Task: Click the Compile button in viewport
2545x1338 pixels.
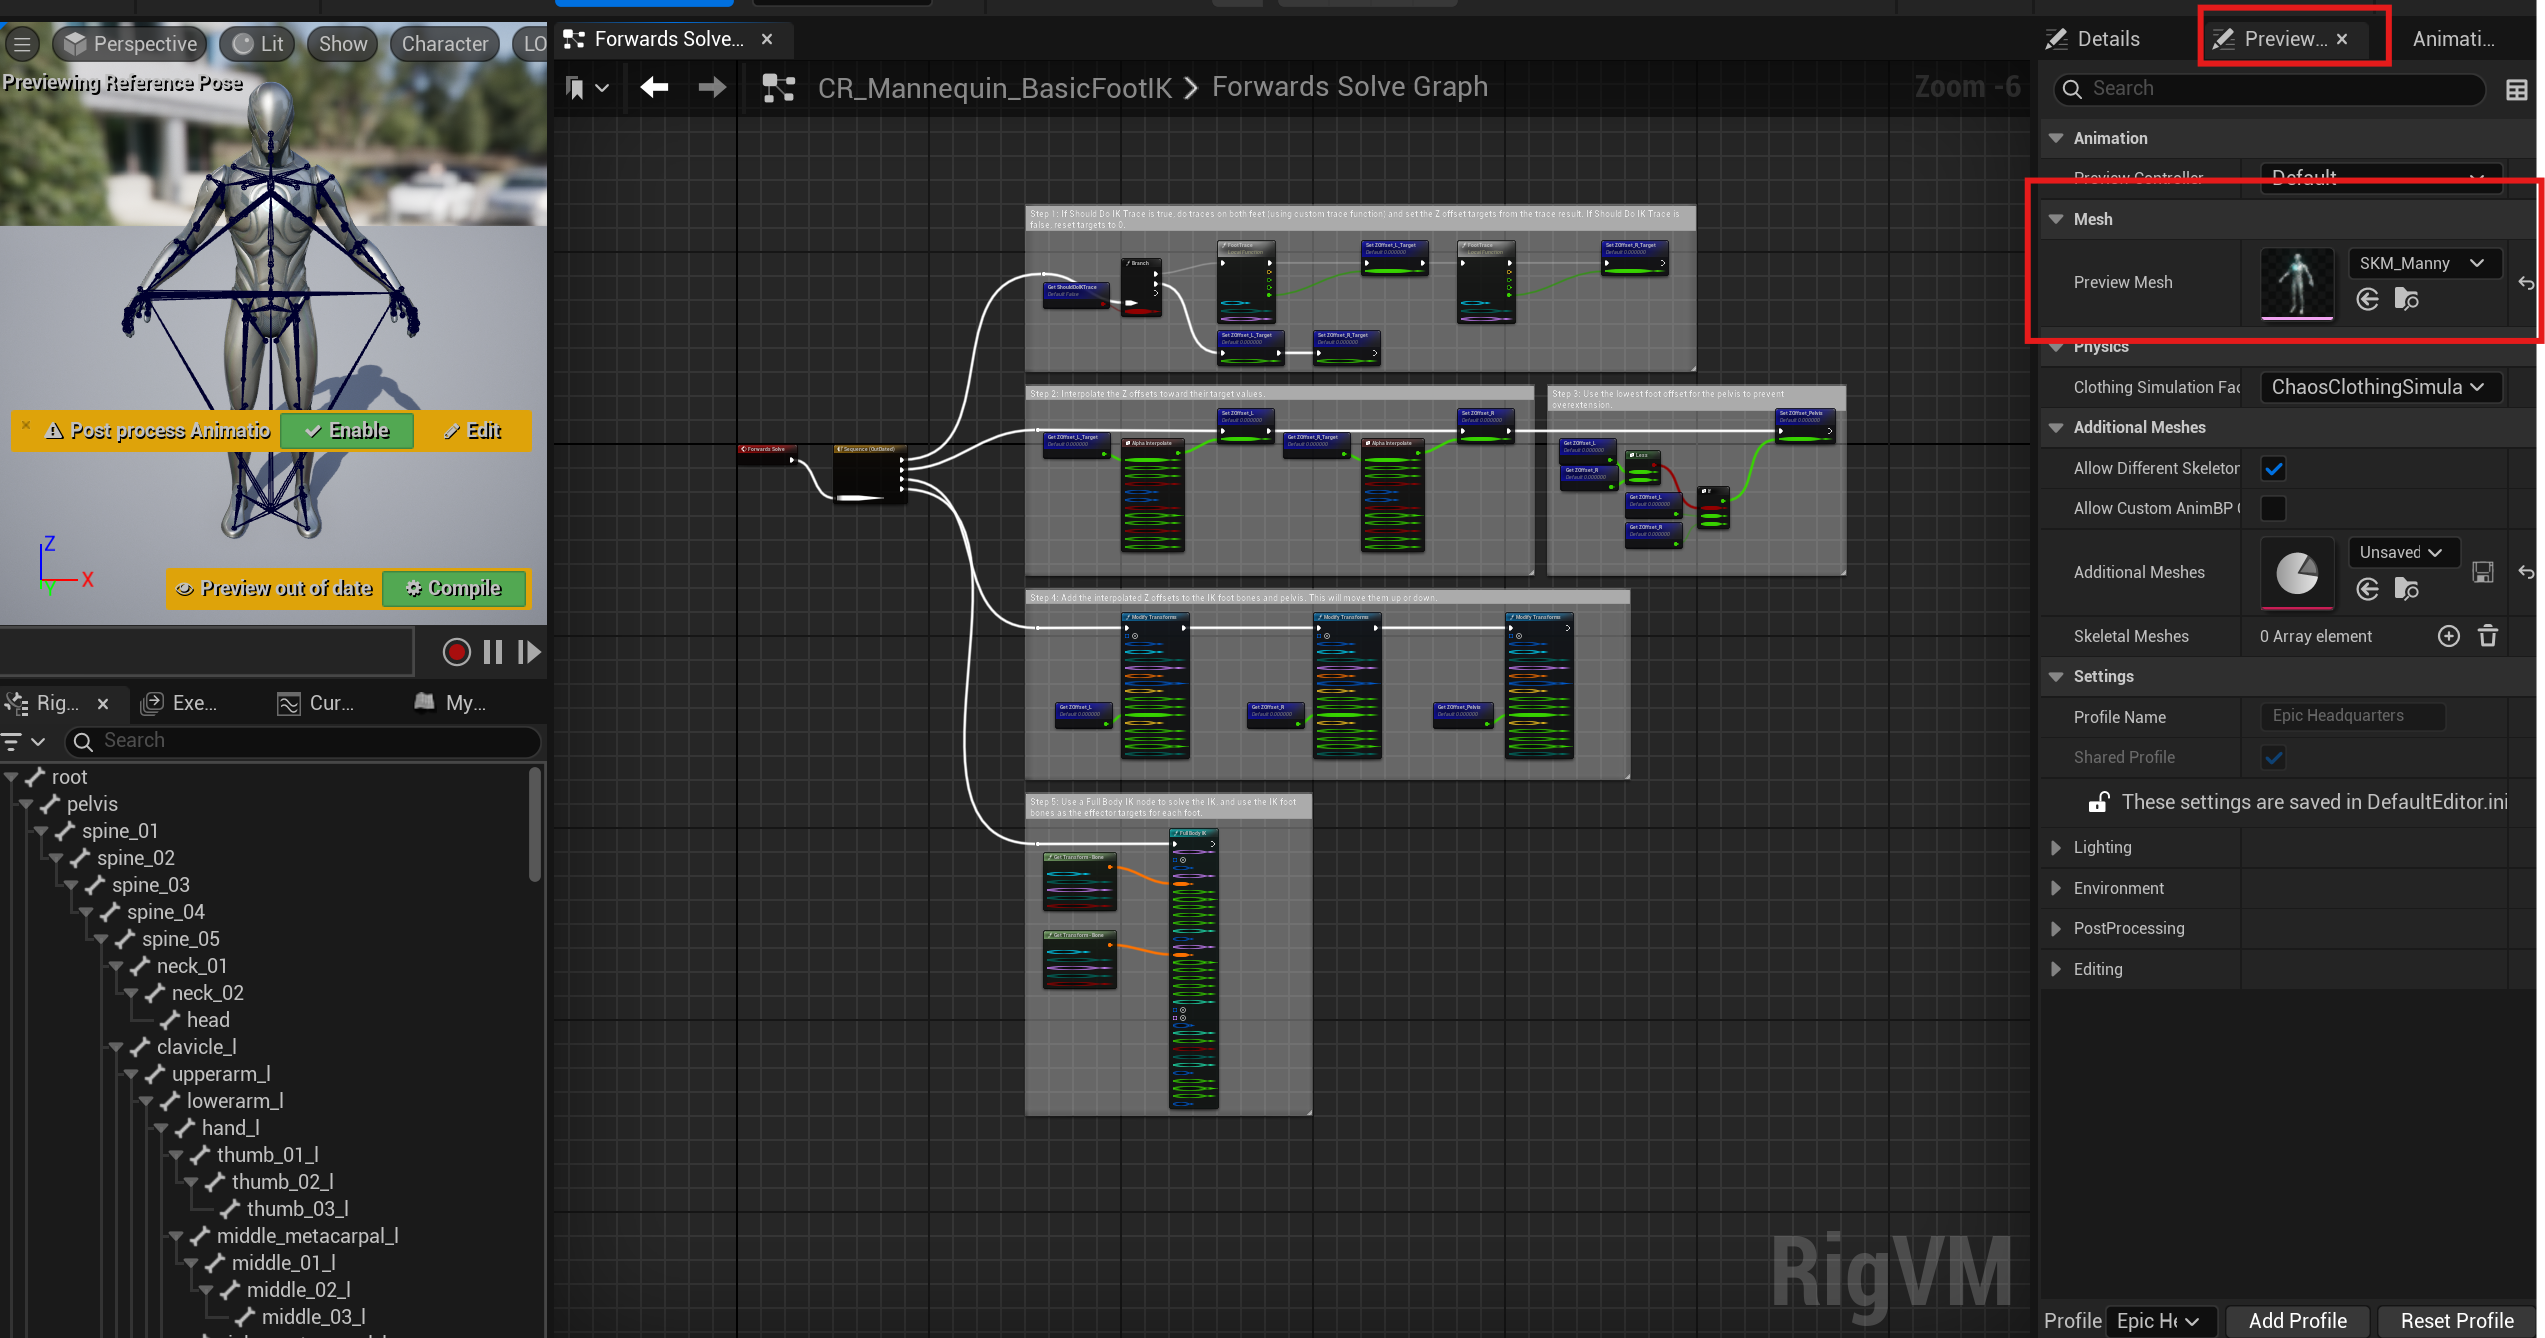Action: 454,589
